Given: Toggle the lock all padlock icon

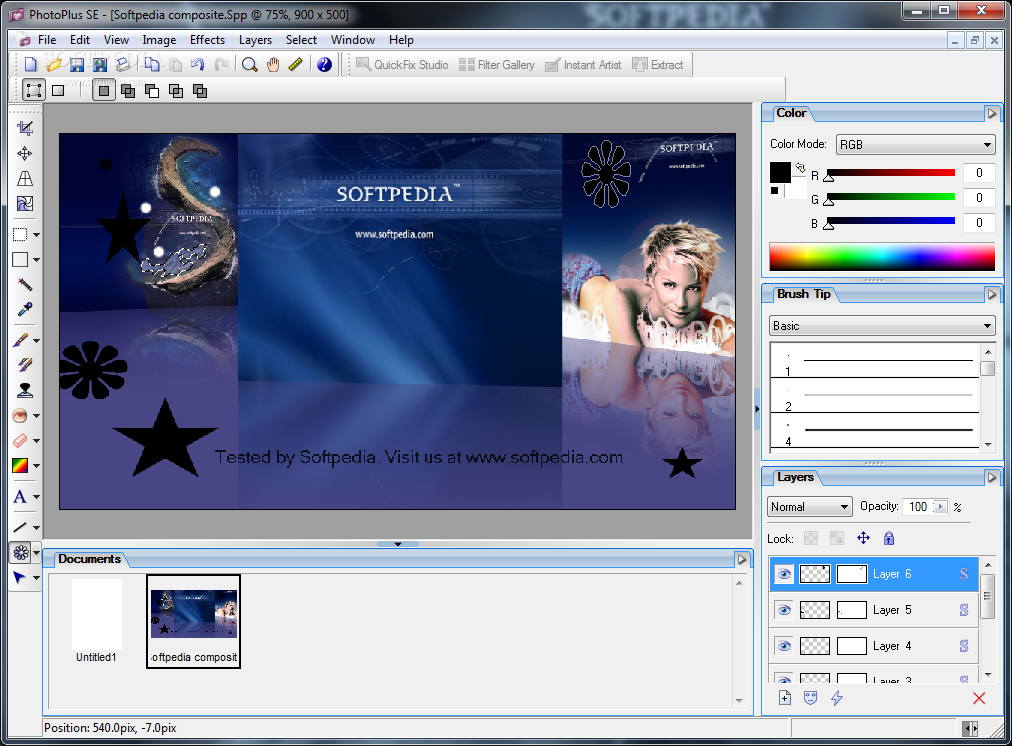Looking at the screenshot, I should (889, 538).
